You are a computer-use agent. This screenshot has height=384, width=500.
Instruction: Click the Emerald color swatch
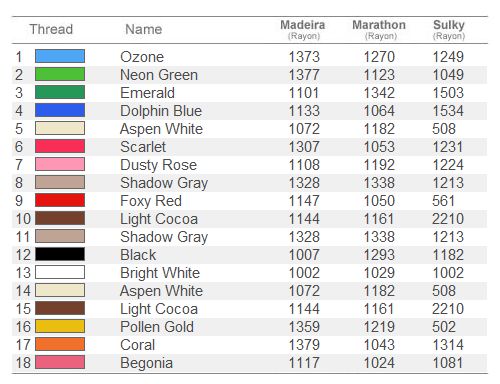pyautogui.click(x=60, y=92)
